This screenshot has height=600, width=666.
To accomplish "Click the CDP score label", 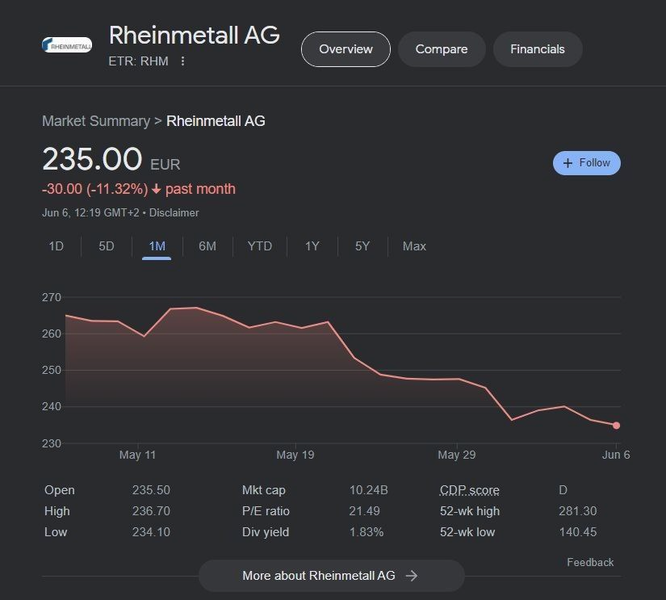I will [x=469, y=490].
